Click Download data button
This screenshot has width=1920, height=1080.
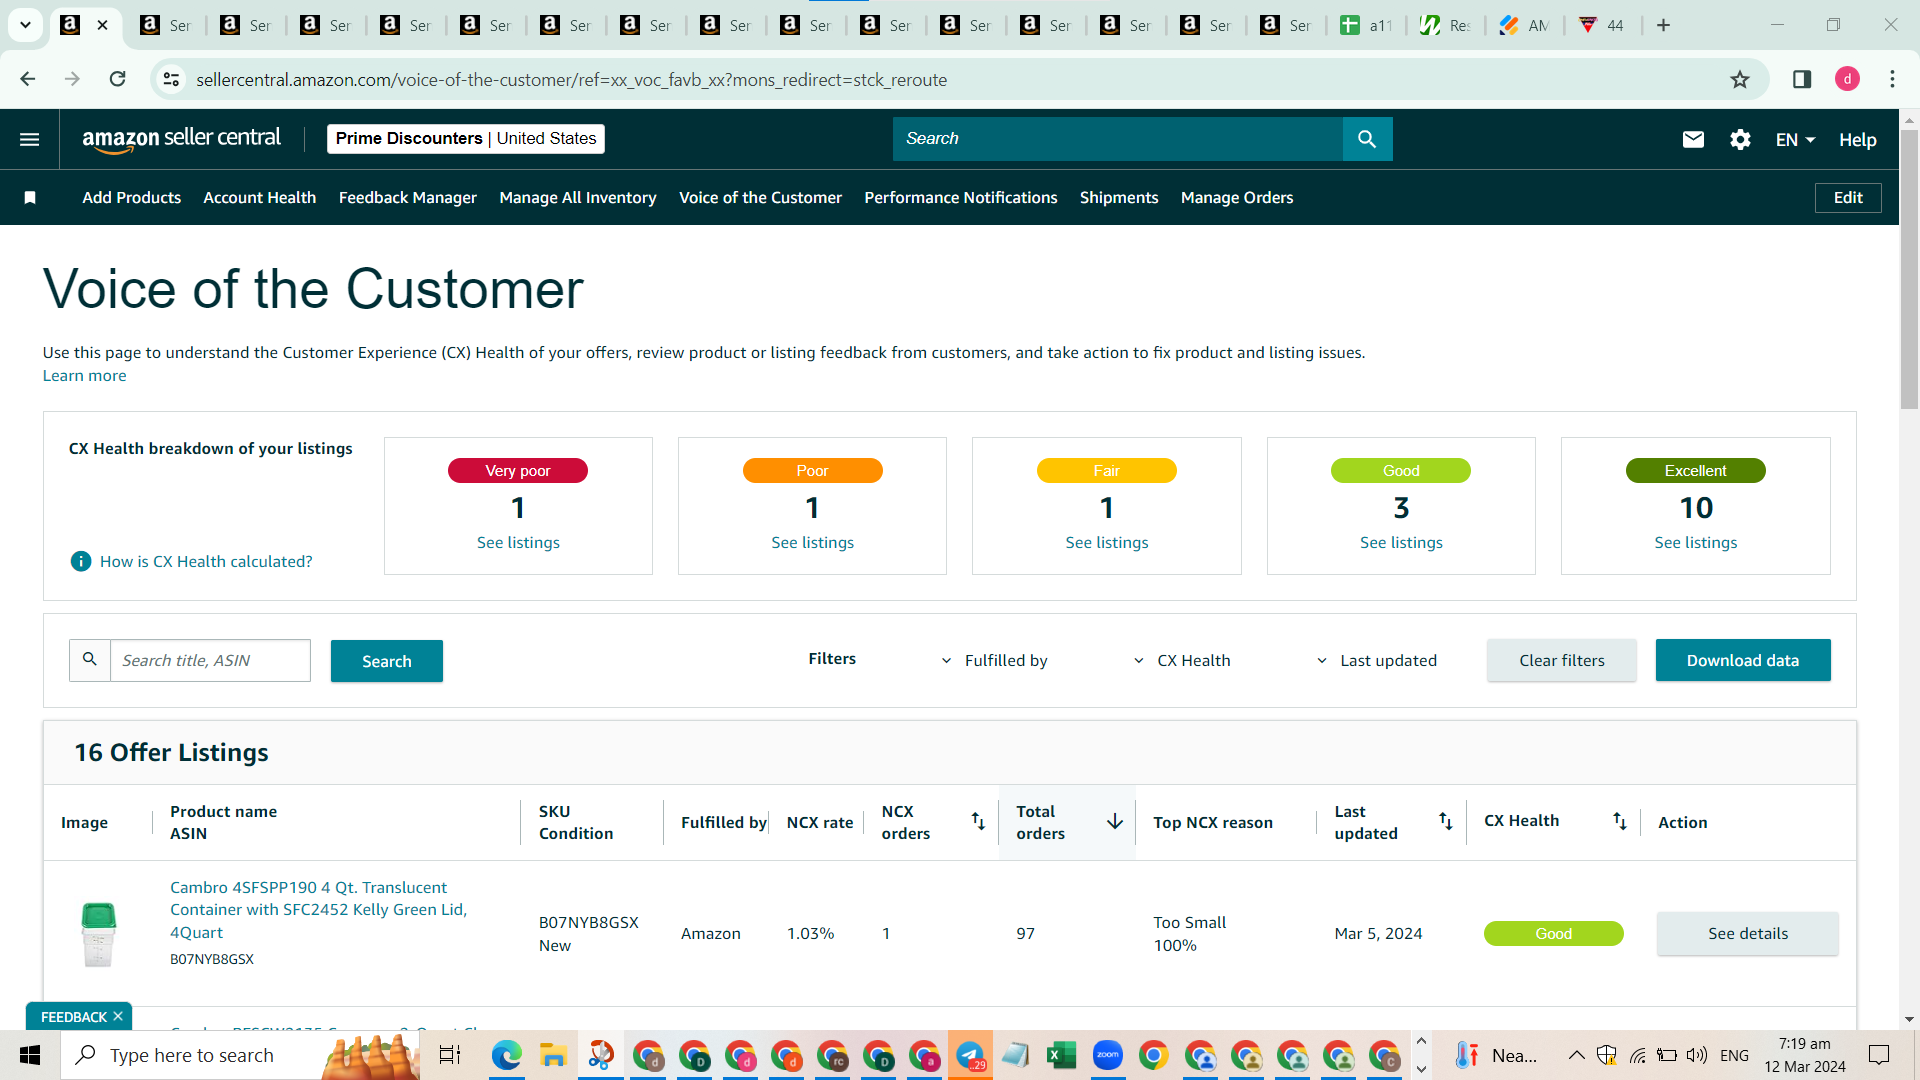tap(1743, 661)
